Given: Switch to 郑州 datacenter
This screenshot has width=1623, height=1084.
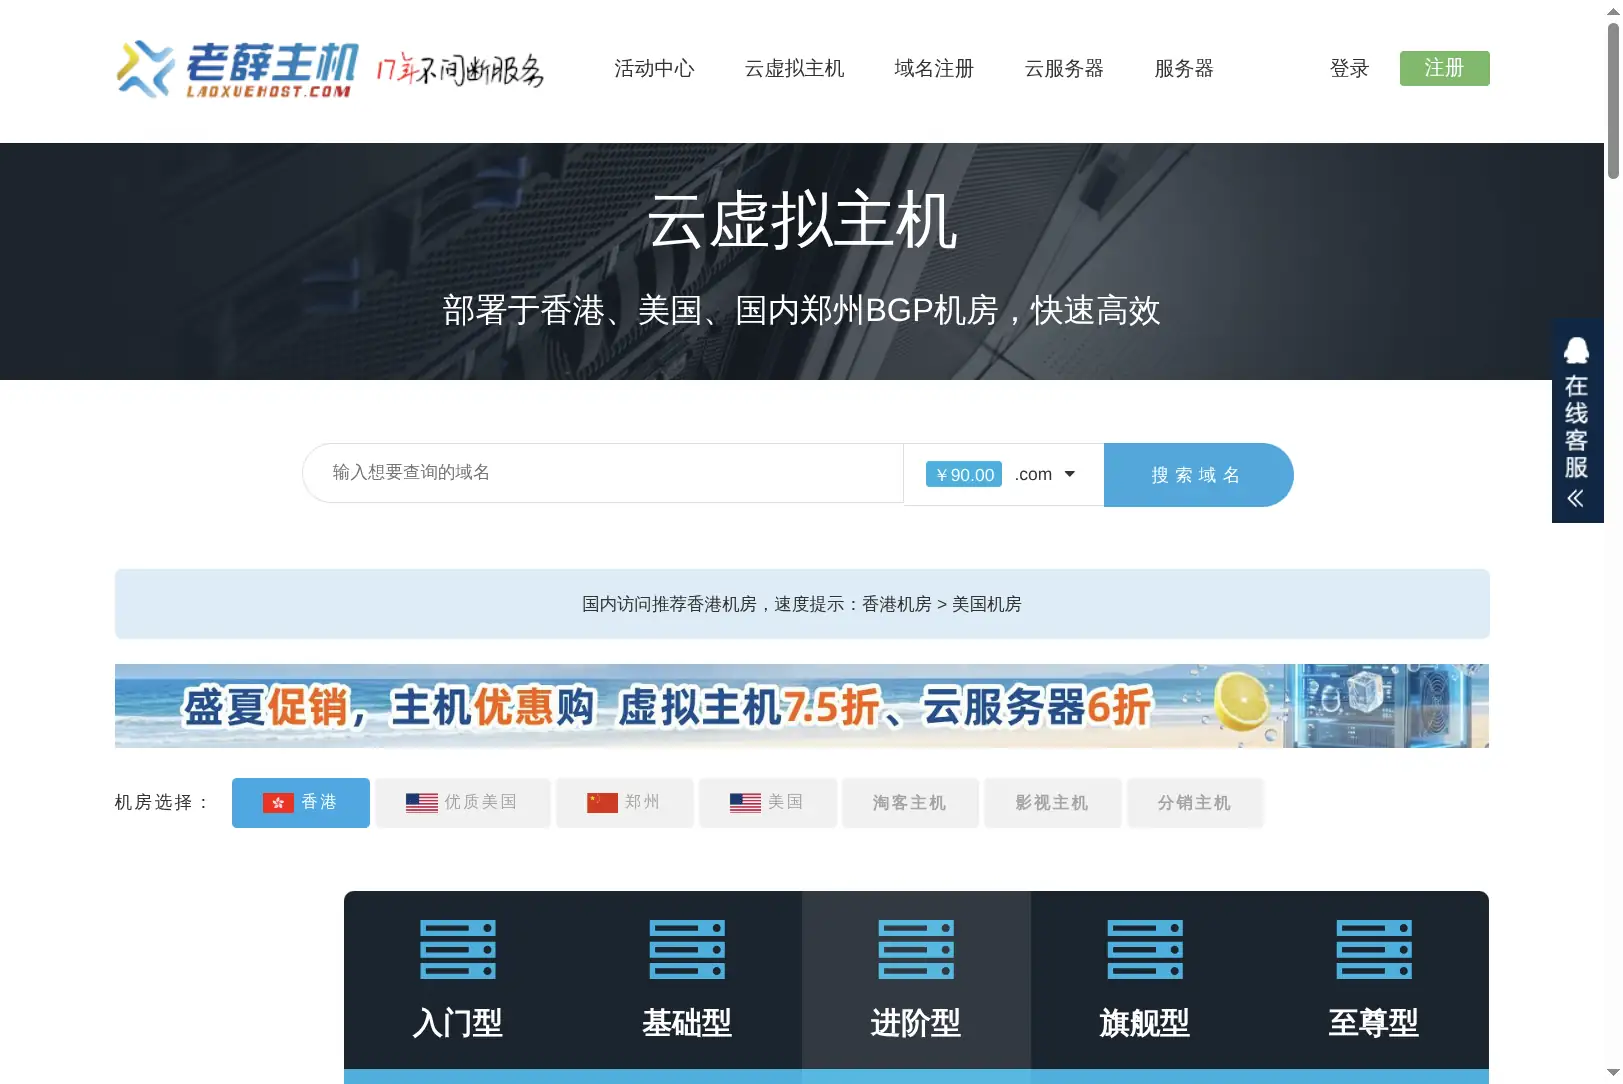Looking at the screenshot, I should pos(625,803).
